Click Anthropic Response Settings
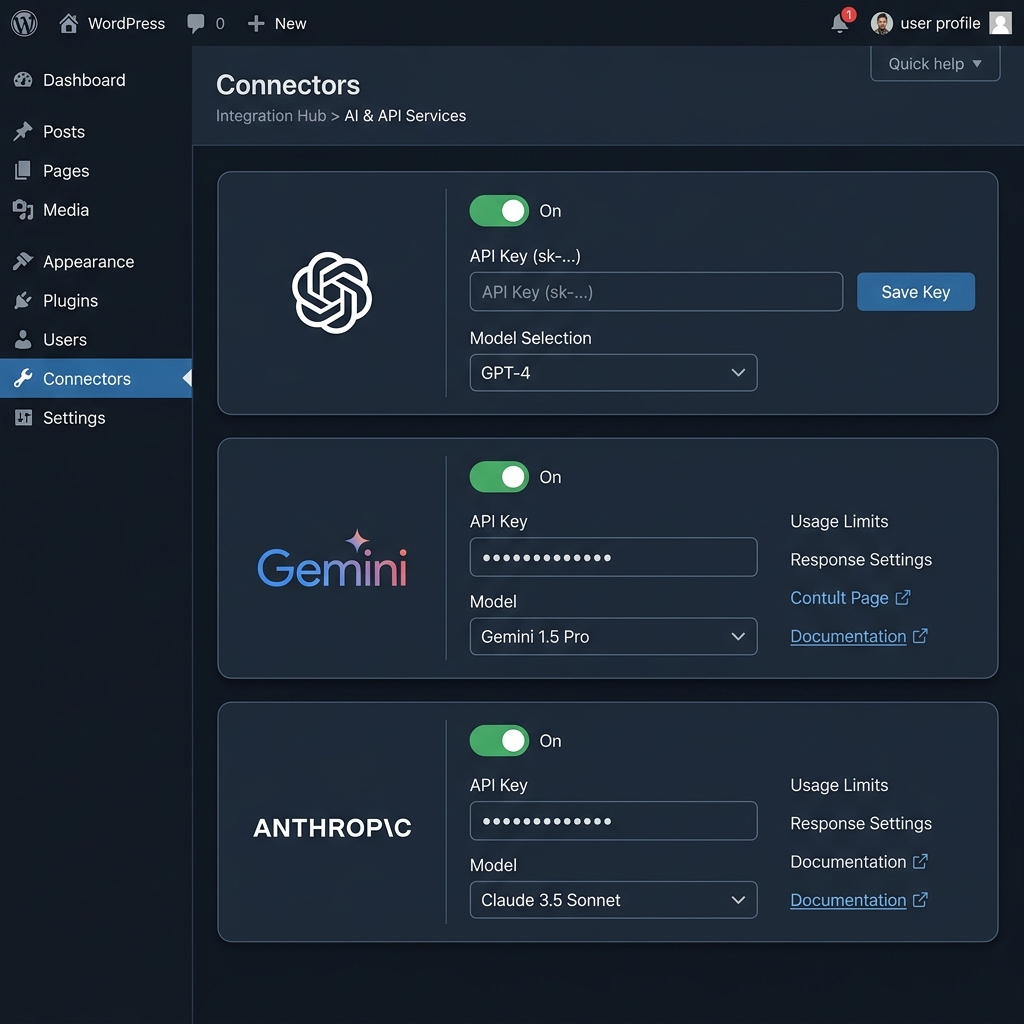The width and height of the screenshot is (1024, 1024). pyautogui.click(x=861, y=824)
